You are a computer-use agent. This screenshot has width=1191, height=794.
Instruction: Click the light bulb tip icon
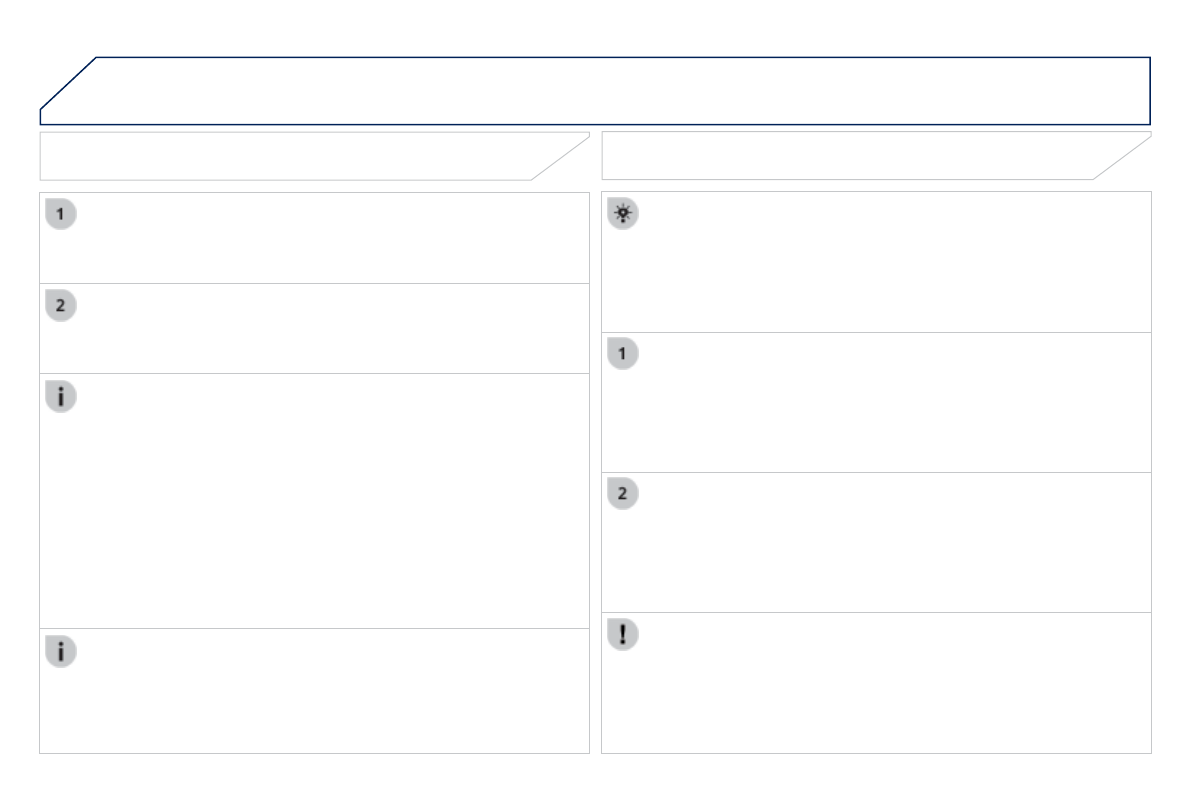tap(623, 215)
